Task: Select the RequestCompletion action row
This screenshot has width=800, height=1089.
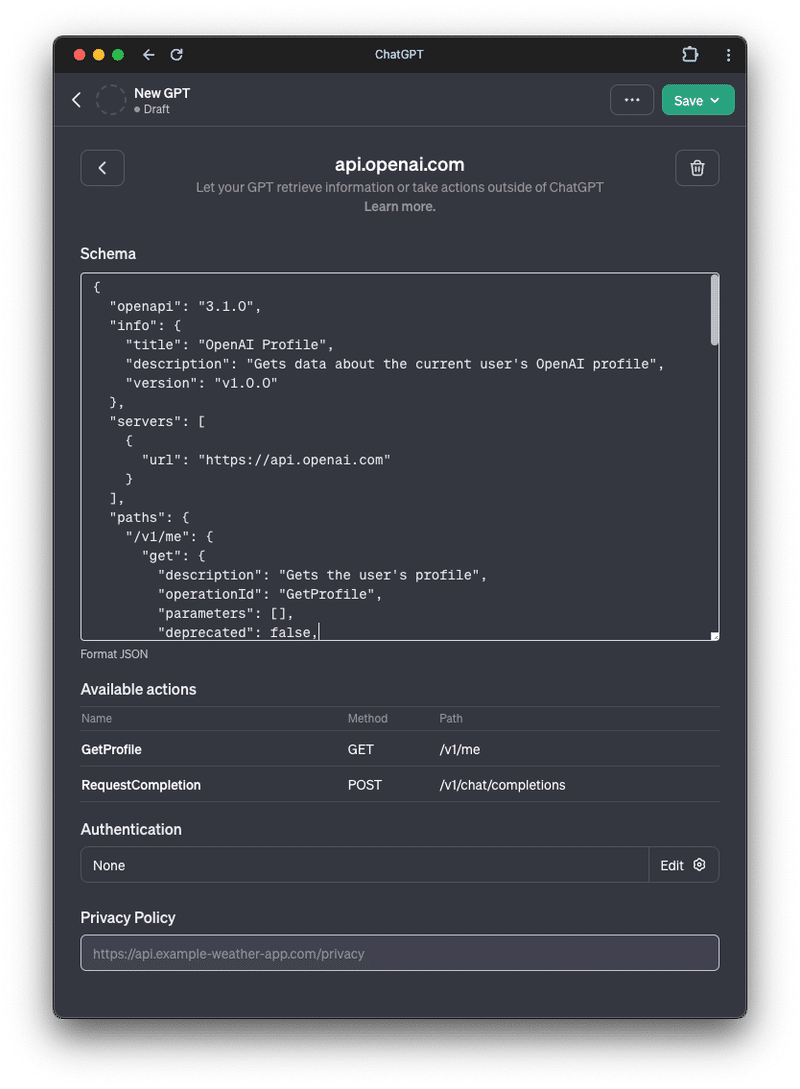Action: click(x=400, y=785)
